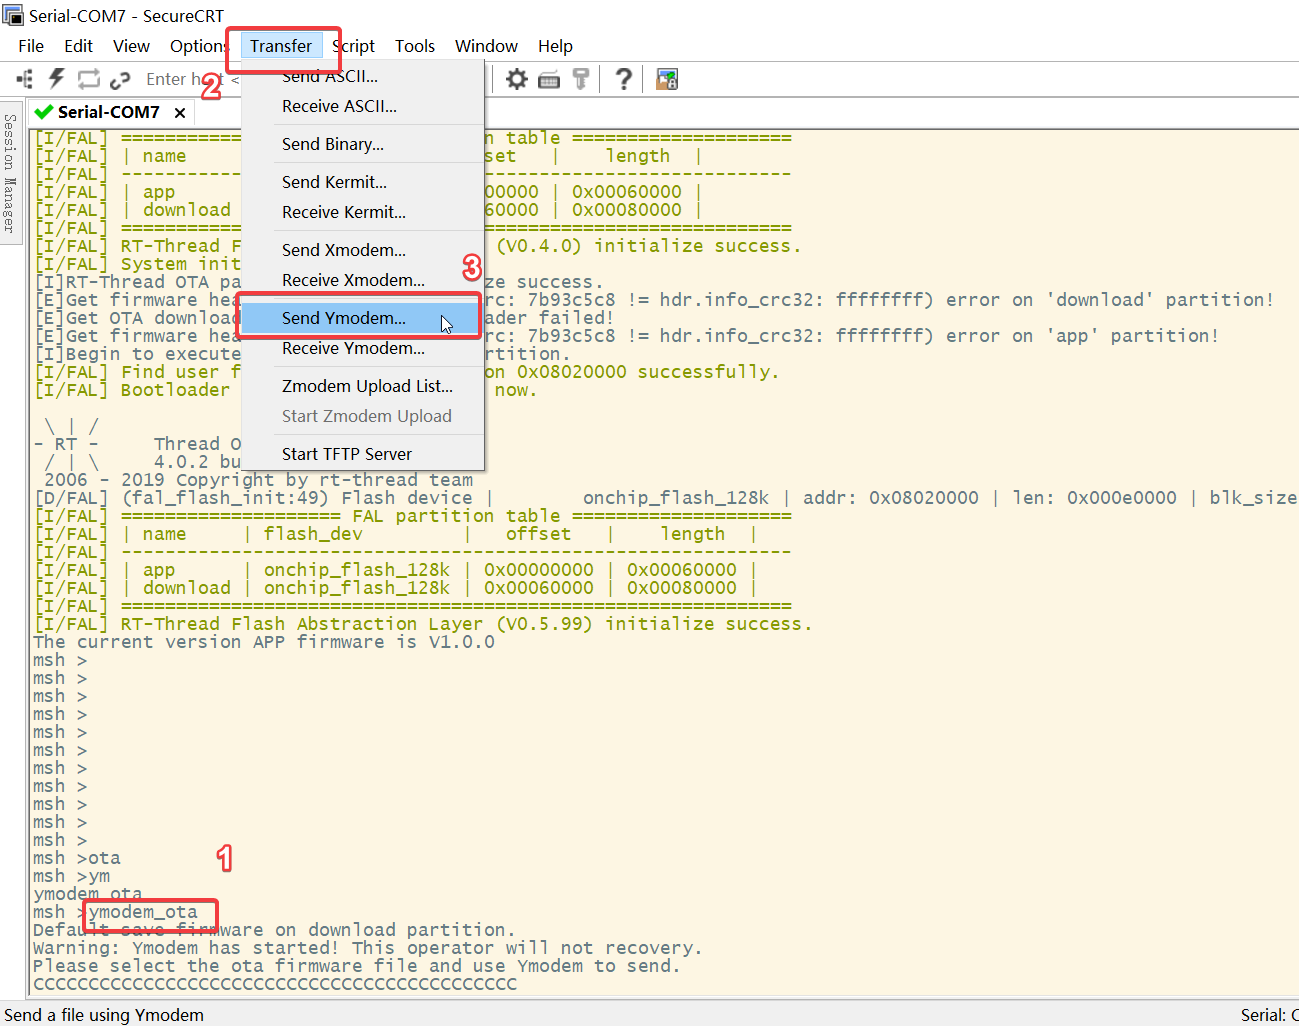
Task: Click 'initialize success.' on the V0.5.99 line
Action: click(708, 624)
